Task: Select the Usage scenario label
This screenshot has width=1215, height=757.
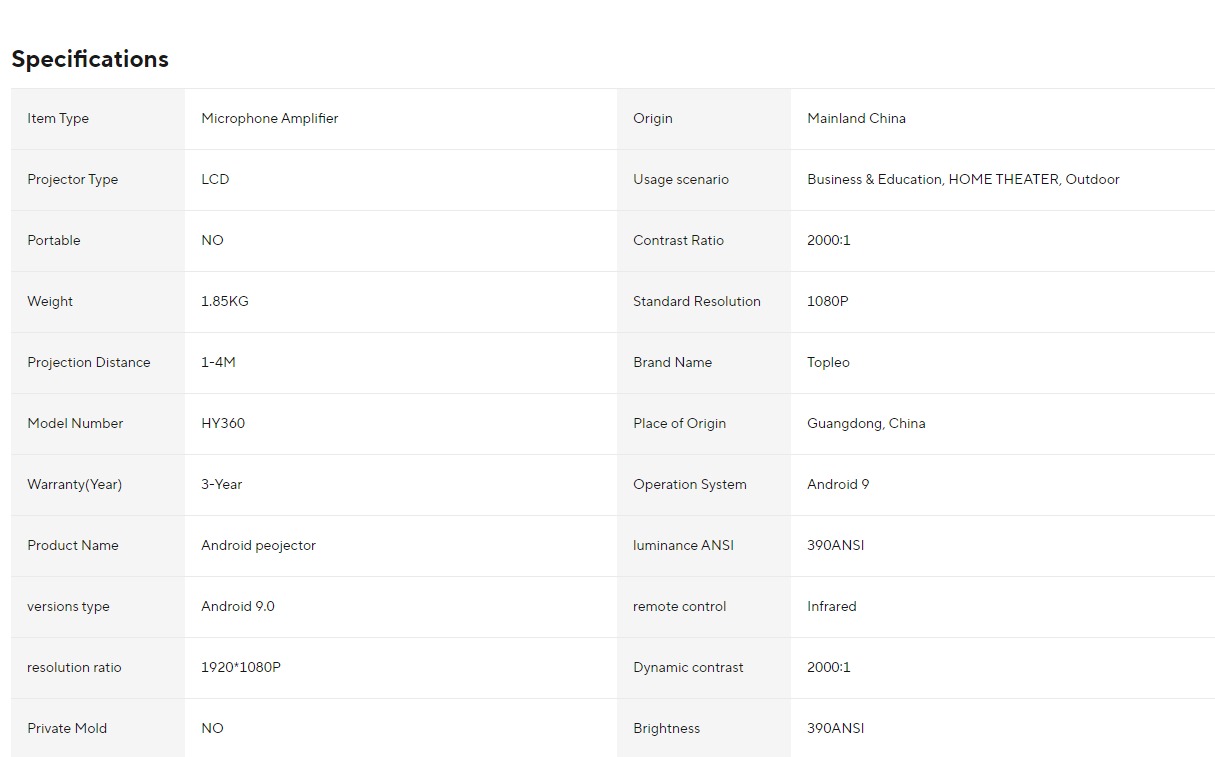Action: pos(680,179)
